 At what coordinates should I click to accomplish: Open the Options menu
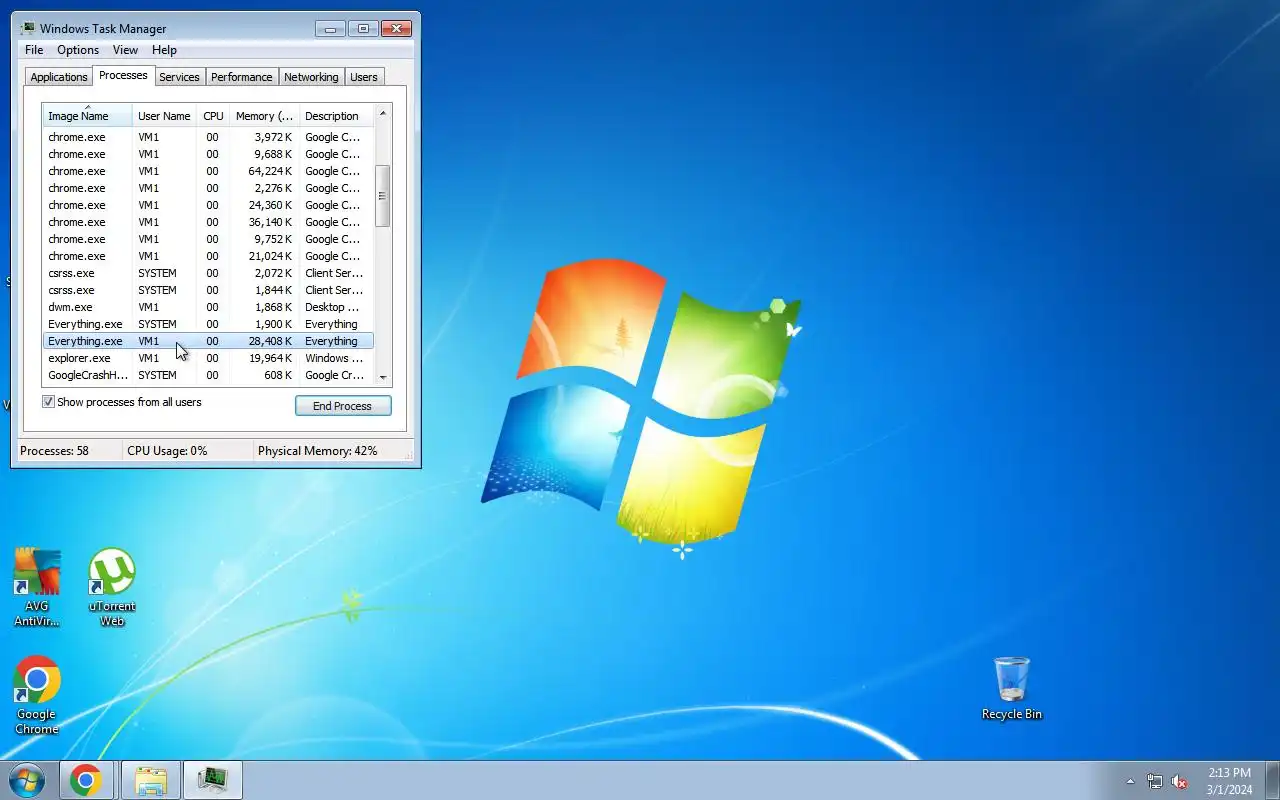(78, 50)
